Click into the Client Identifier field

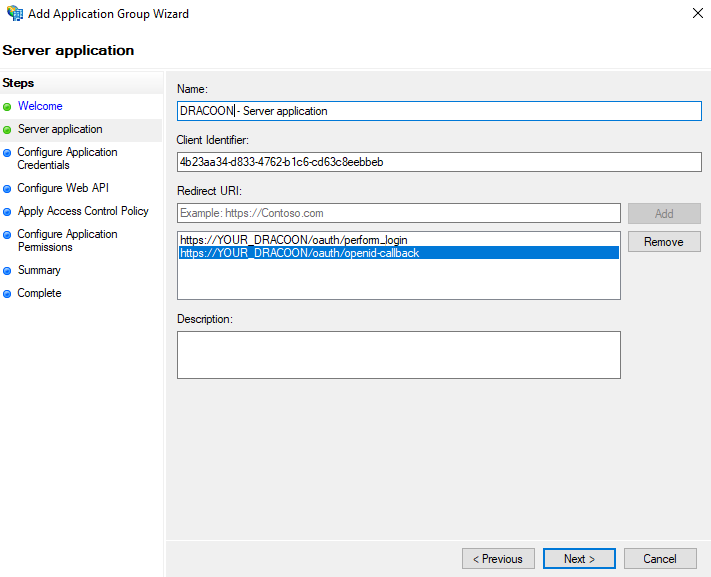439,162
